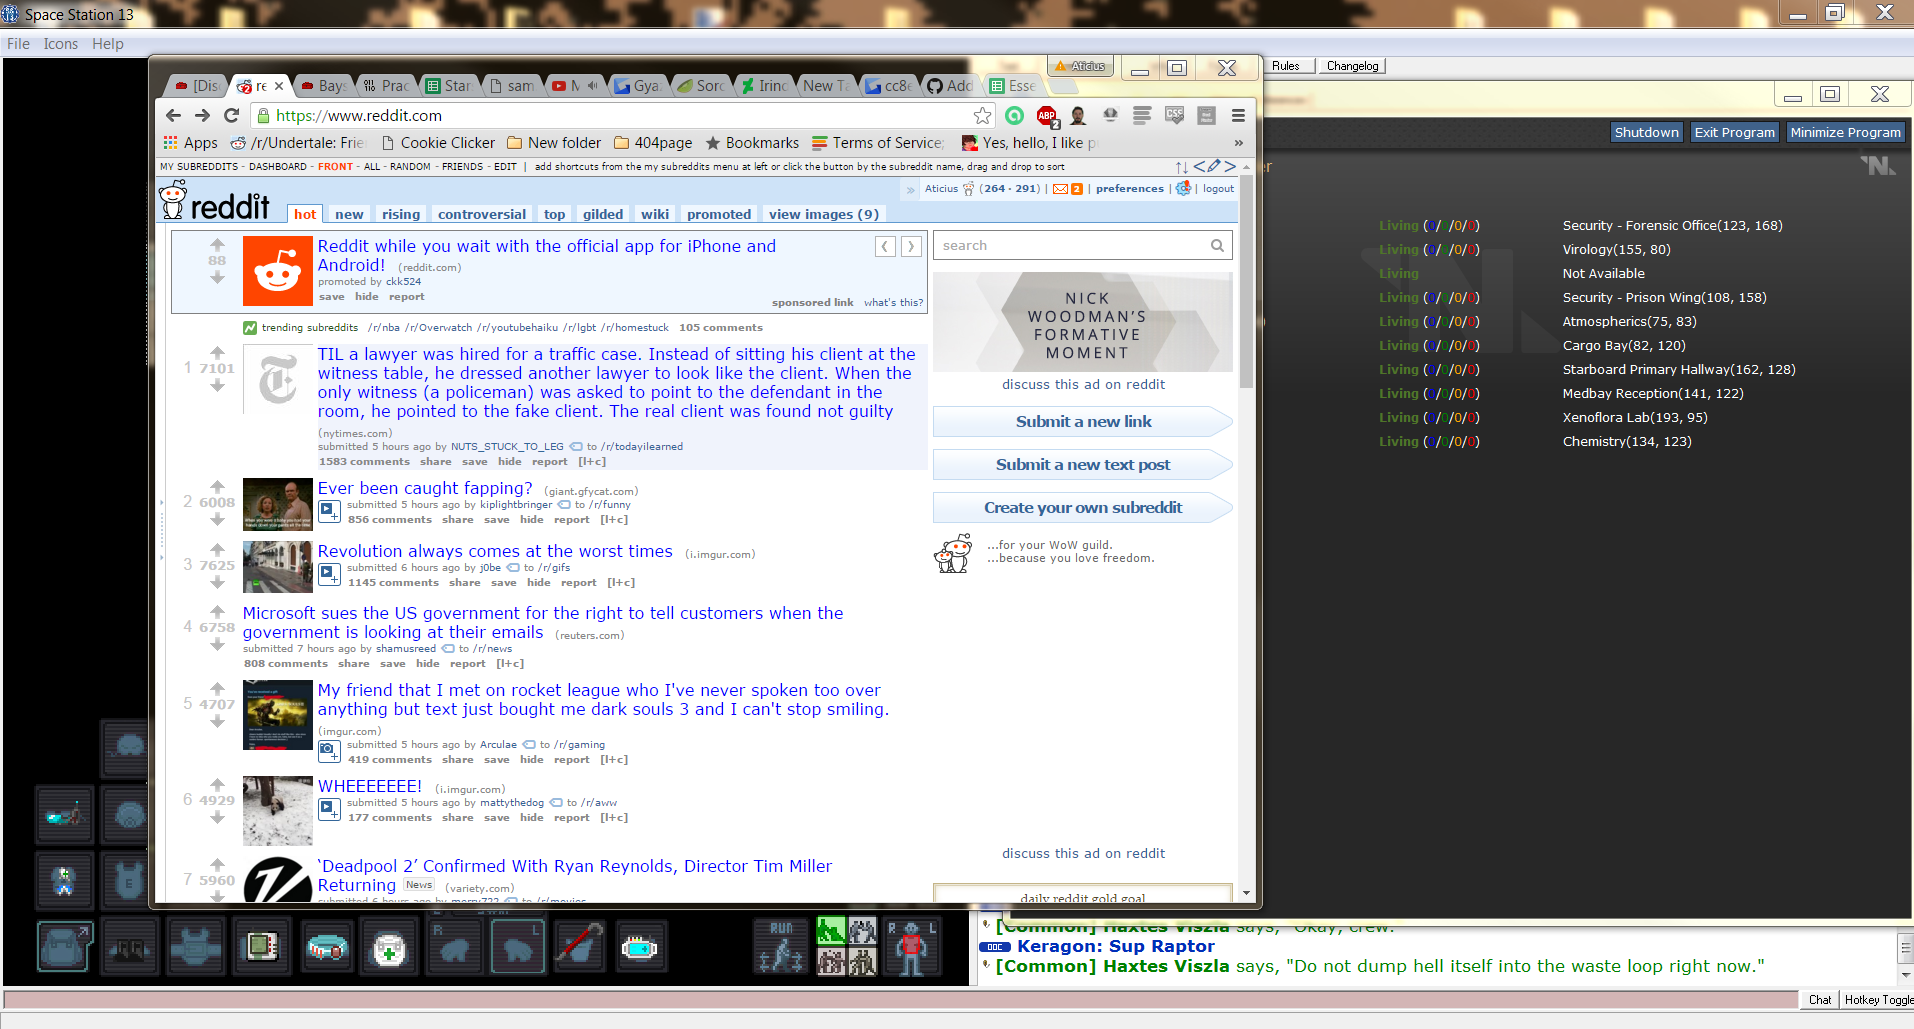1914x1029 pixels.
Task: Expand the inline video for 'Ever been caught fapping?'
Action: click(x=329, y=512)
